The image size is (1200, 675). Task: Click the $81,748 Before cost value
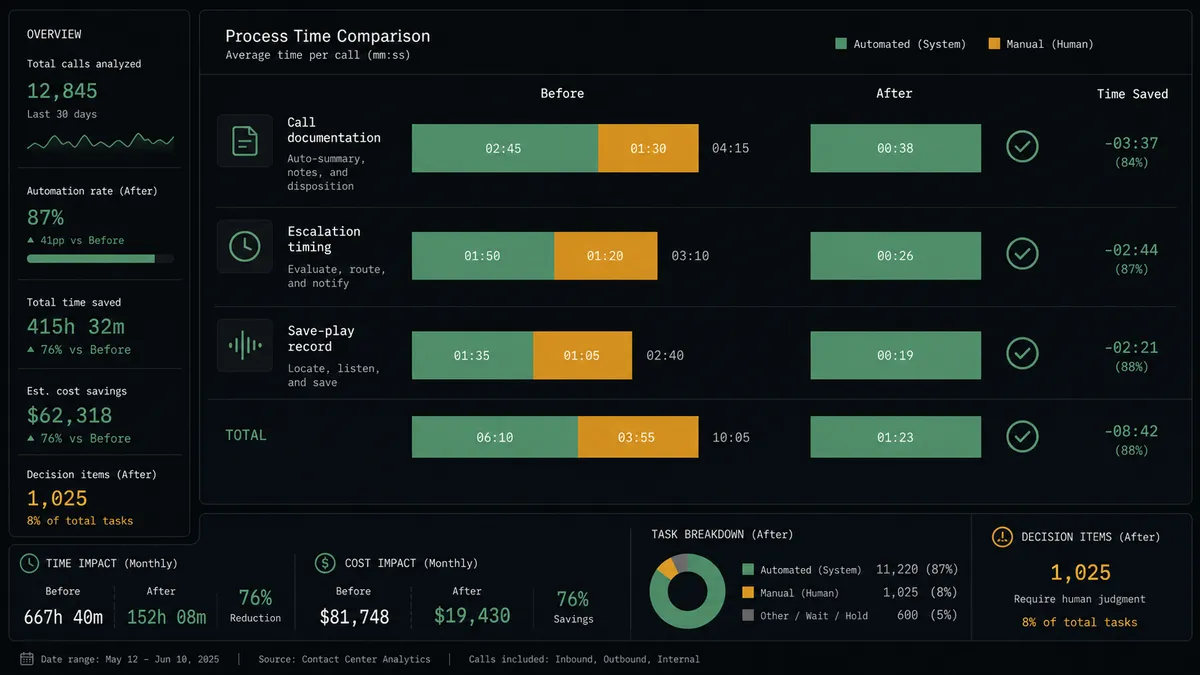click(x=354, y=617)
